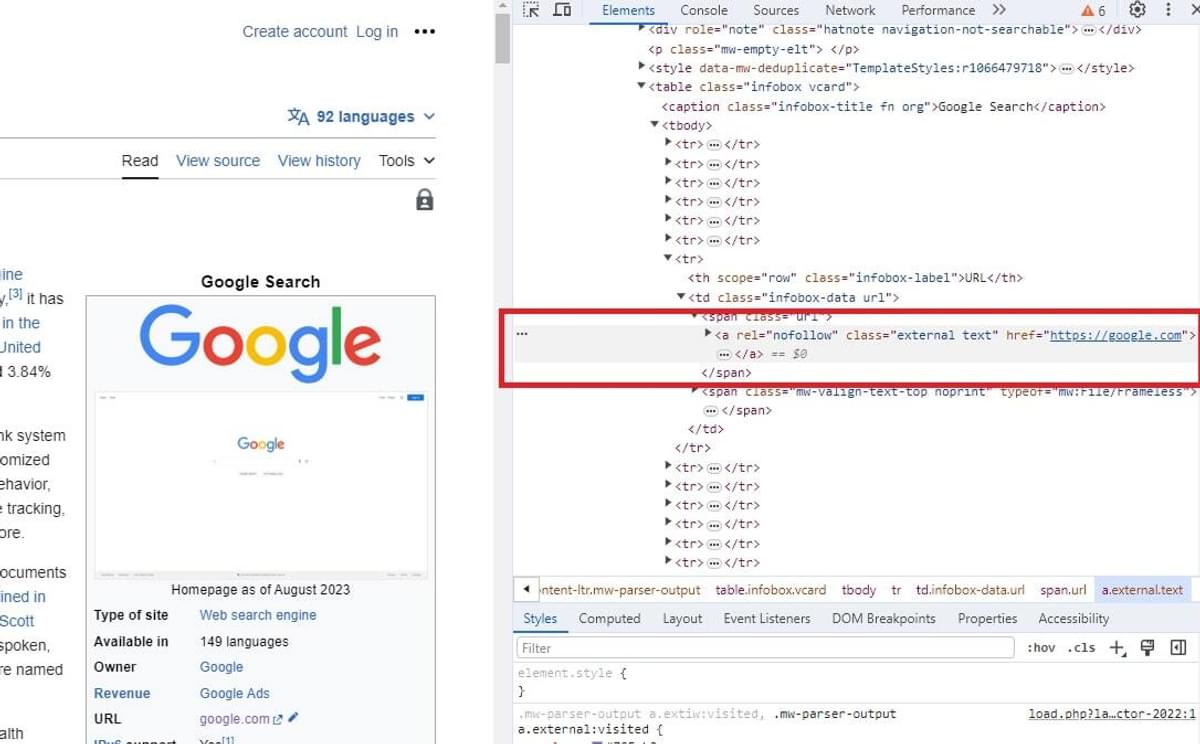Follow the google.com URL link in infobox
The height and width of the screenshot is (744, 1200).
pos(235,719)
